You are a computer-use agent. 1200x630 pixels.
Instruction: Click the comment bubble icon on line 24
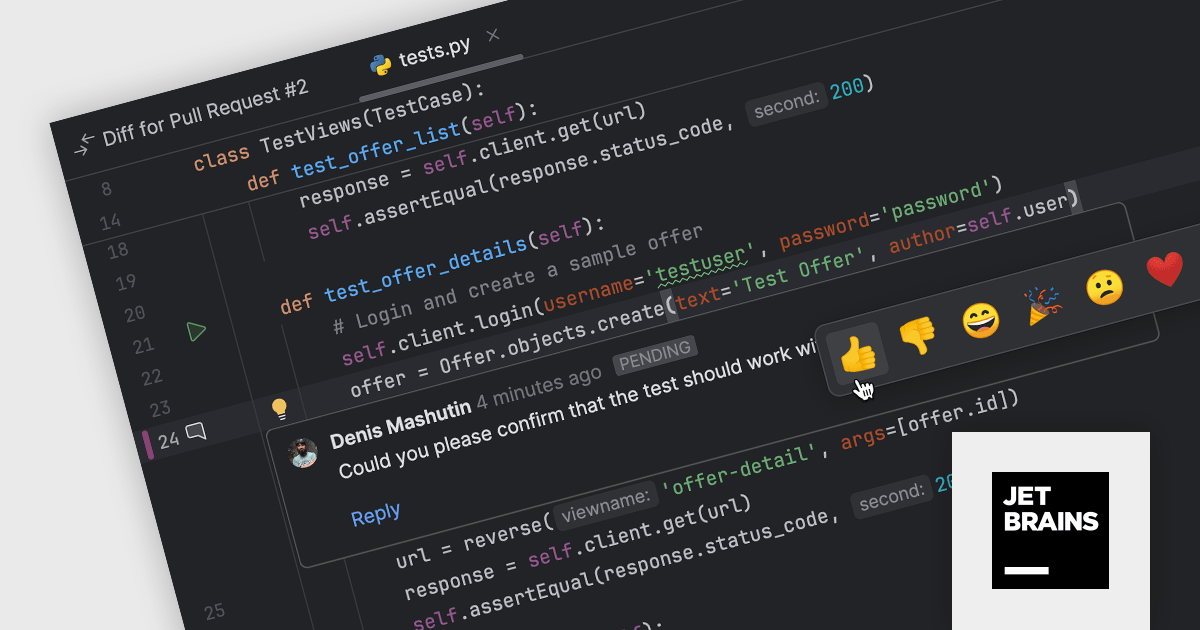(196, 432)
